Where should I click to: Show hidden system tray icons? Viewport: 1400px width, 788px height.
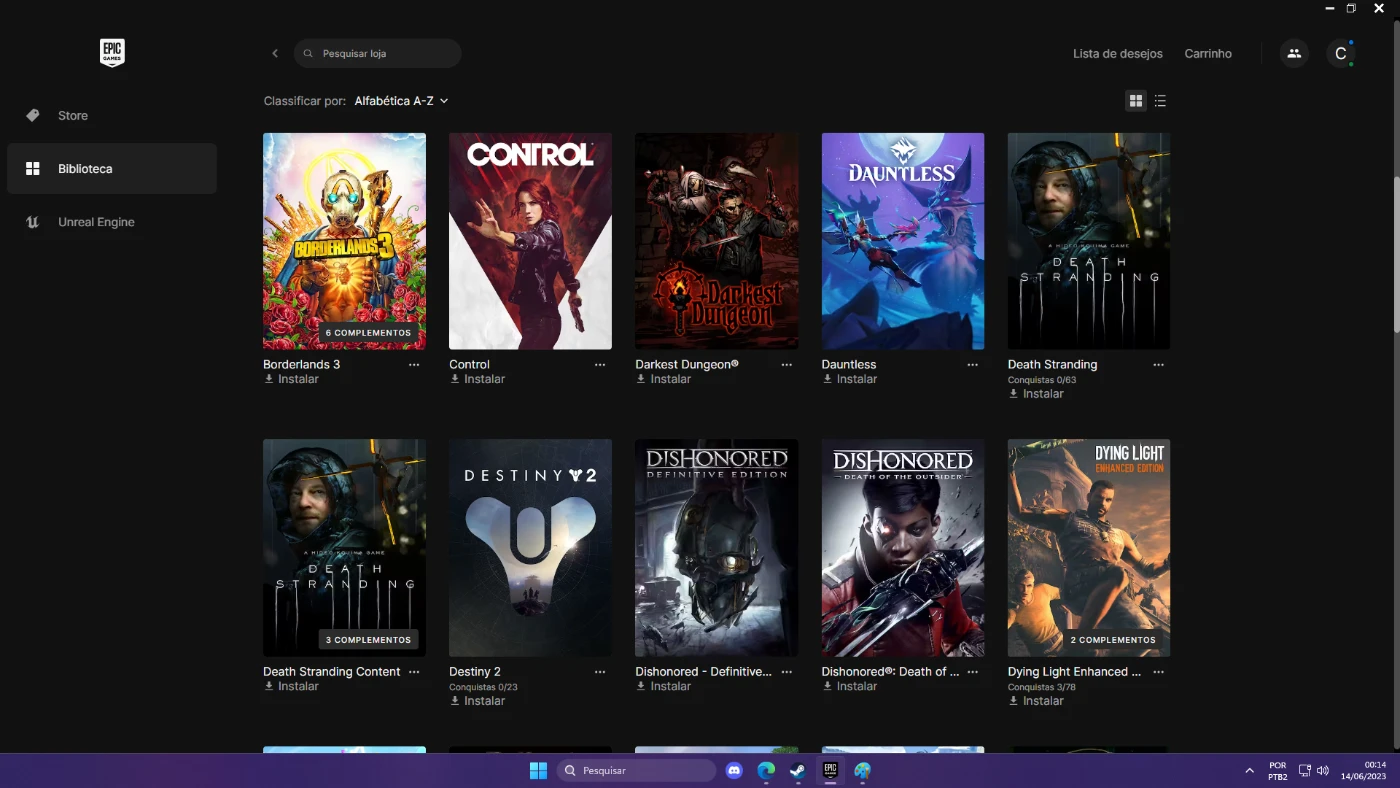pyautogui.click(x=1249, y=770)
